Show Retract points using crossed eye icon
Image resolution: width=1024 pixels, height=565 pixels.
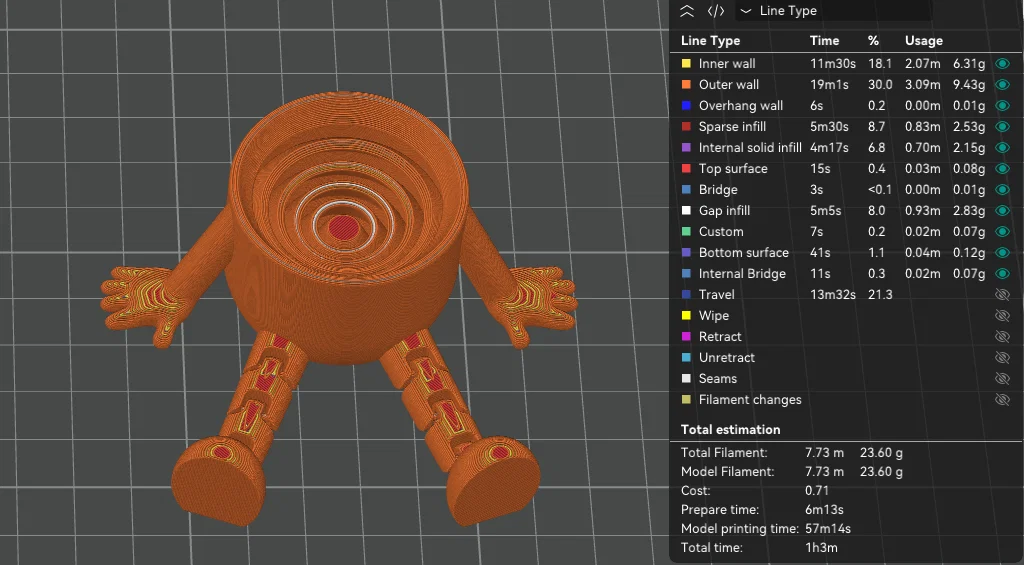tap(1002, 336)
